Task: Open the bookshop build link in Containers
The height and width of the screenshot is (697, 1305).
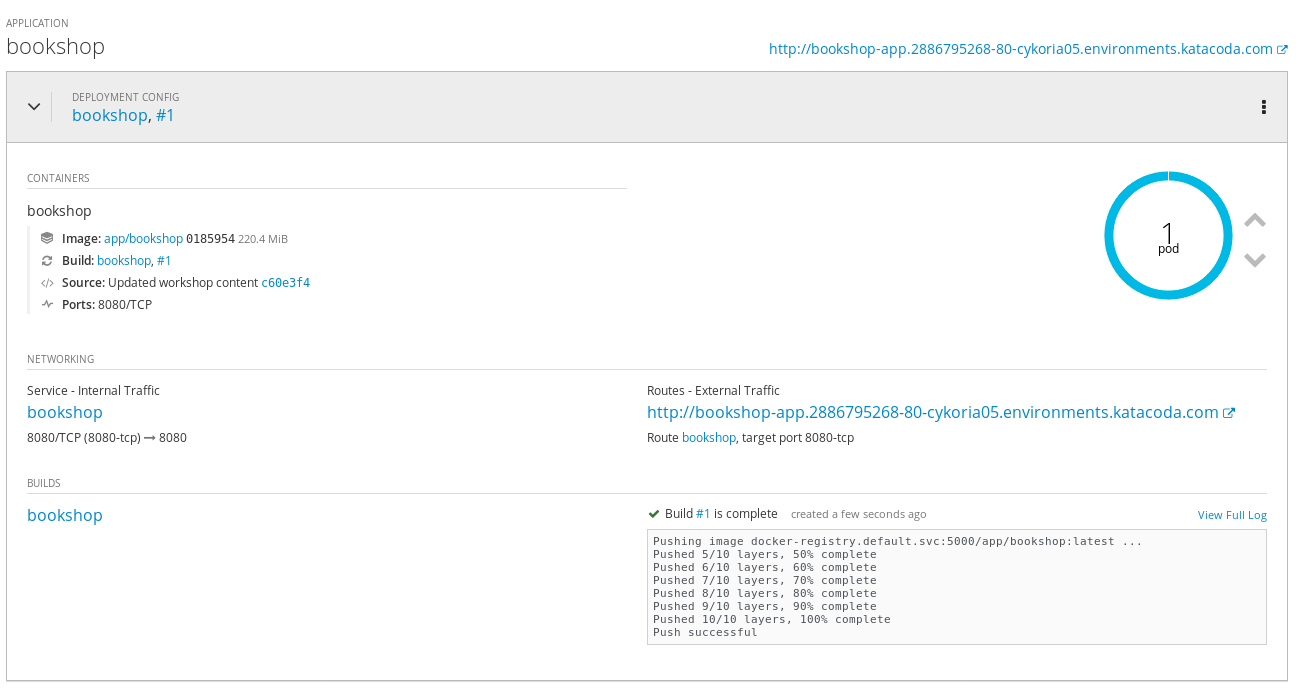Action: click(123, 261)
